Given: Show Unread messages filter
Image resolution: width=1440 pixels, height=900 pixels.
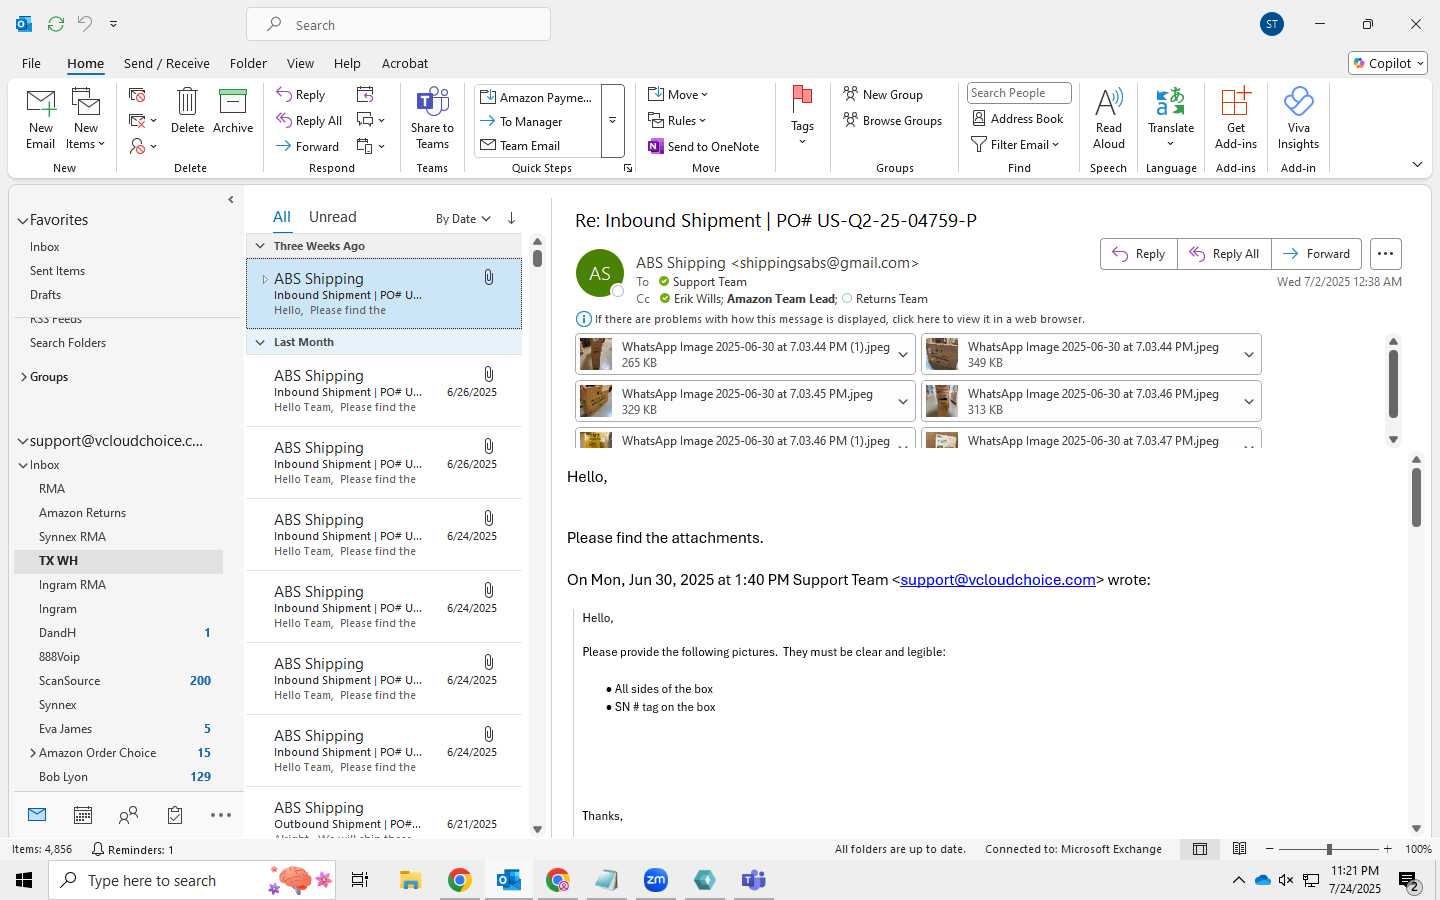Looking at the screenshot, I should [333, 217].
